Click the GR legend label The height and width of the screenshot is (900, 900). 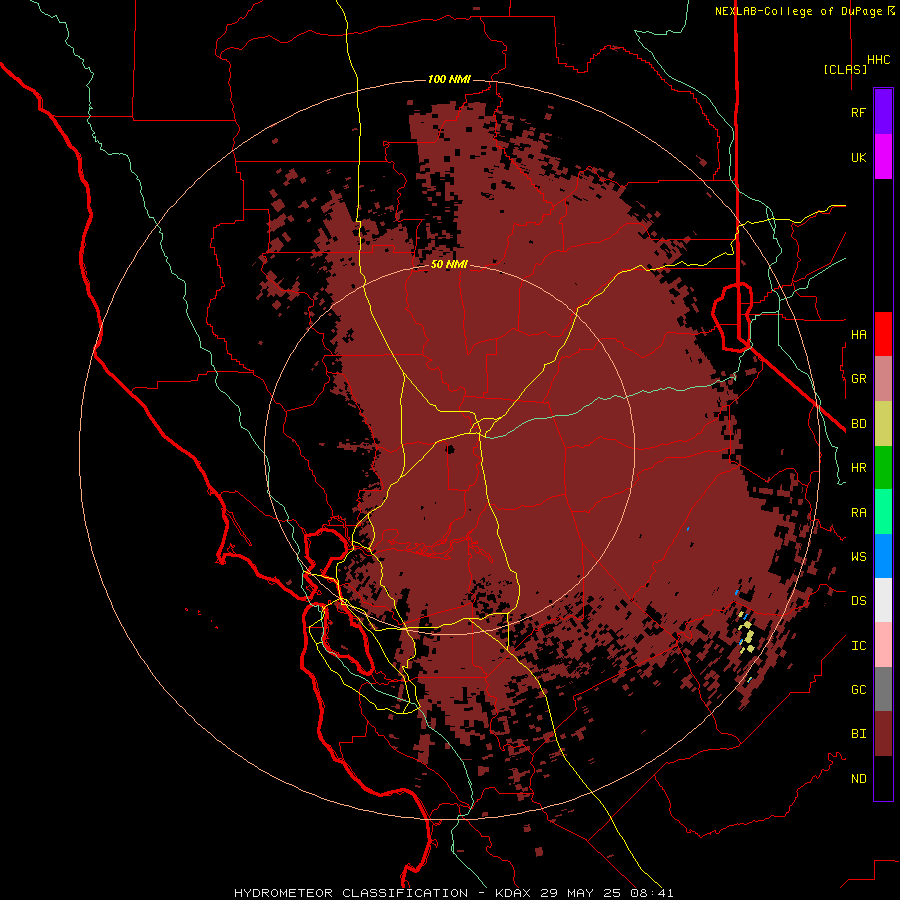click(x=858, y=379)
